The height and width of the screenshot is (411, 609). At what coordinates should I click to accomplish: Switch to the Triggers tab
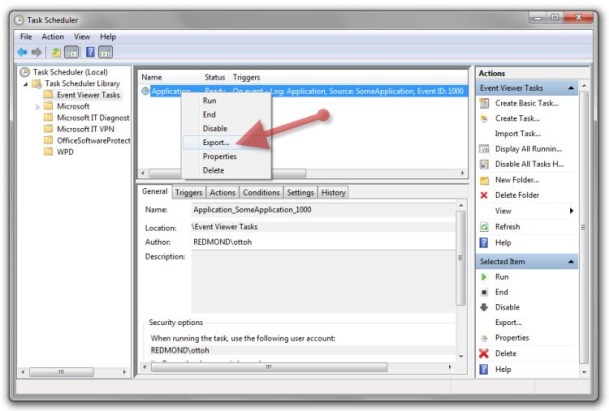click(x=188, y=193)
